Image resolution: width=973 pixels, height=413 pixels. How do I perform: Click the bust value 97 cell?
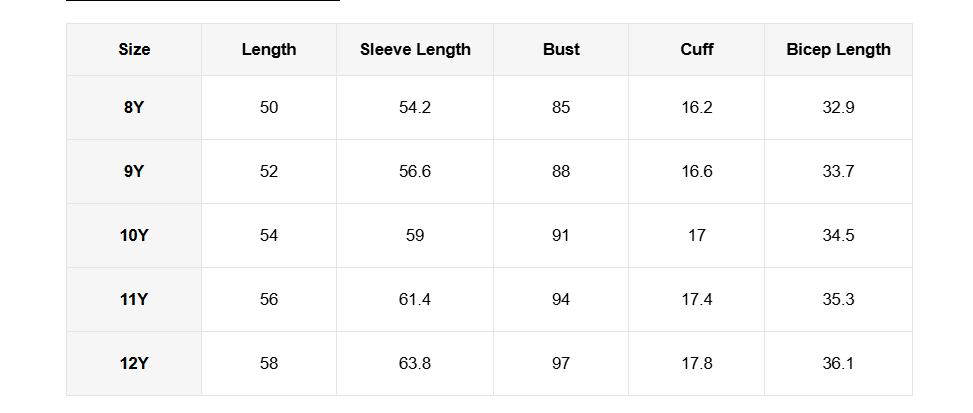[561, 363]
